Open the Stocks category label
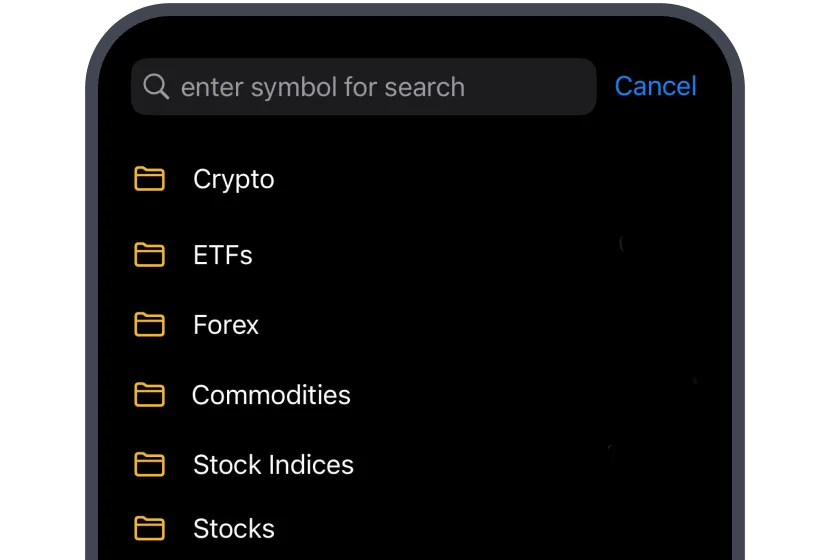 point(234,528)
